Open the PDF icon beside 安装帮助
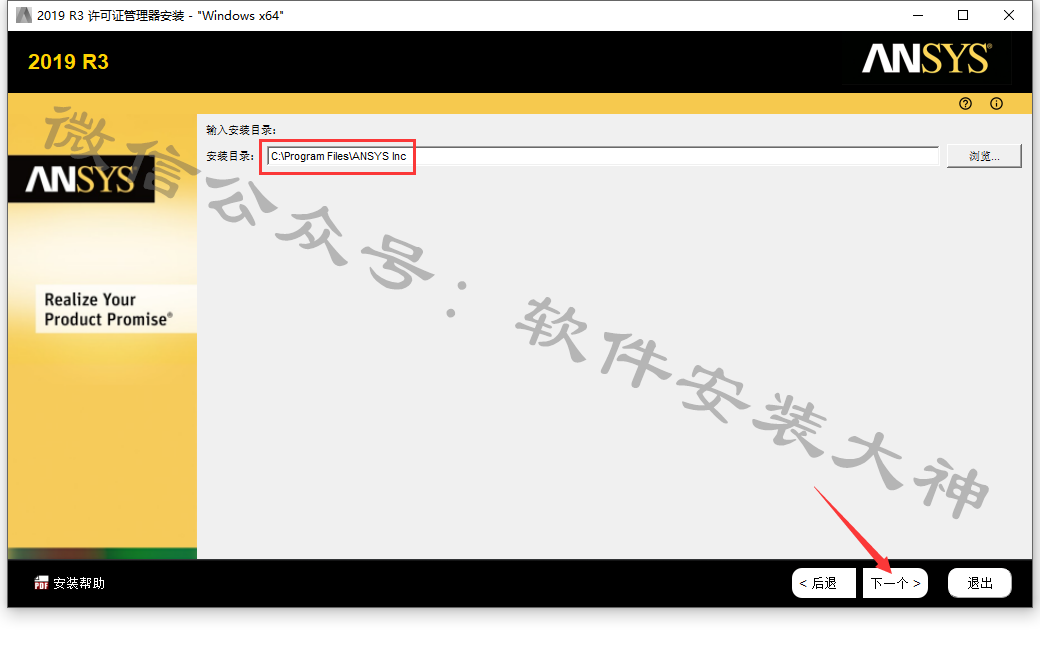The height and width of the screenshot is (645, 1040). [41, 583]
